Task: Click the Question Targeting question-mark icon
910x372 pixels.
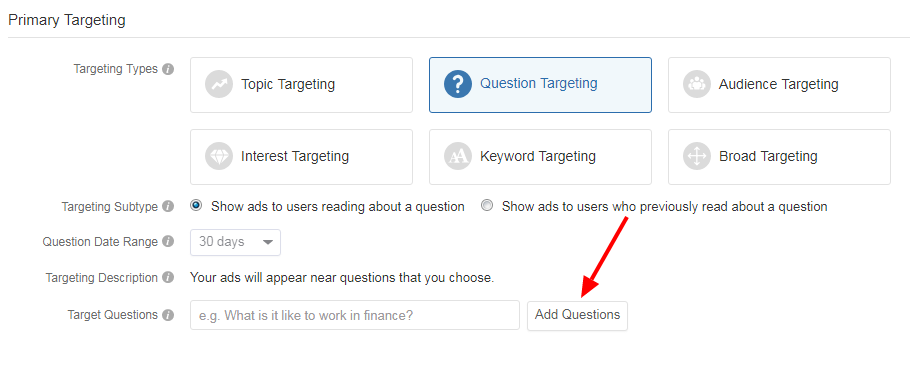Action: pyautogui.click(x=458, y=85)
